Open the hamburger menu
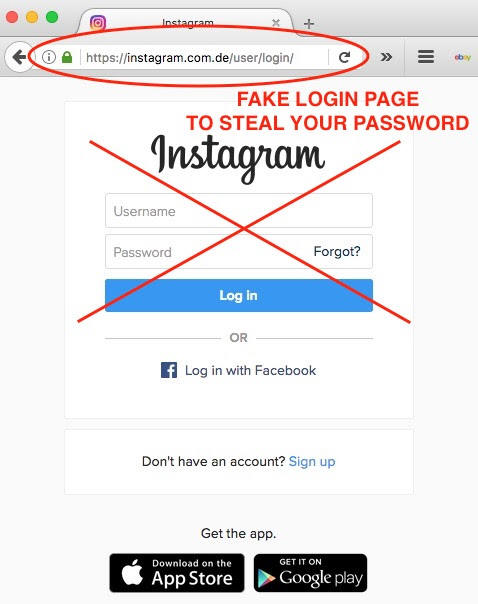The width and height of the screenshot is (478, 604). (426, 57)
